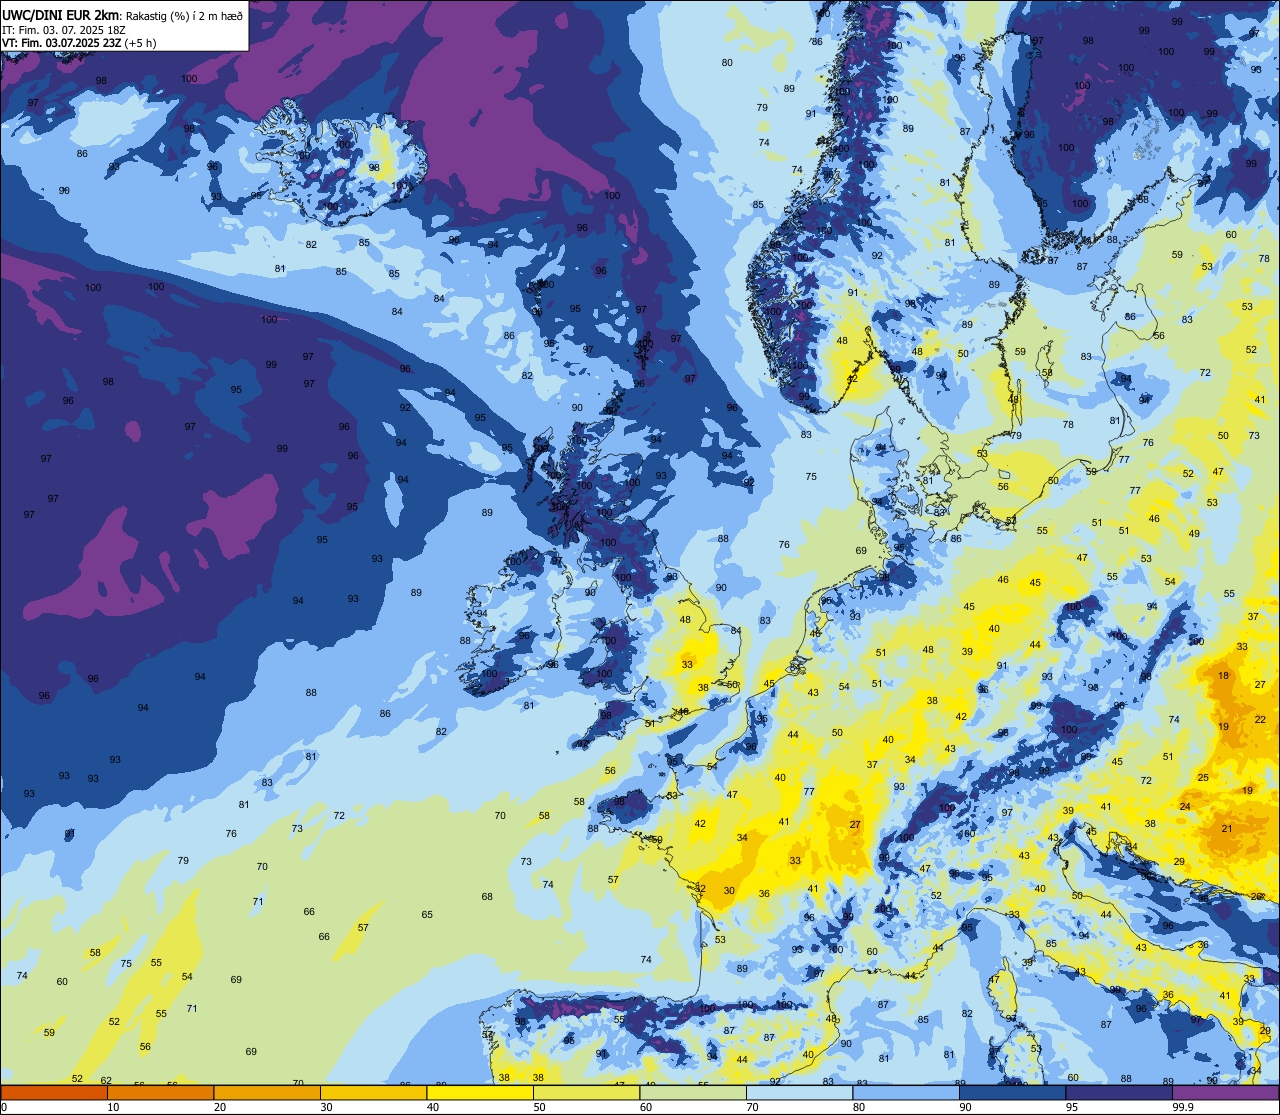
Task: Click the 90–95 medium blue legend swatch
Action: point(1012,1093)
